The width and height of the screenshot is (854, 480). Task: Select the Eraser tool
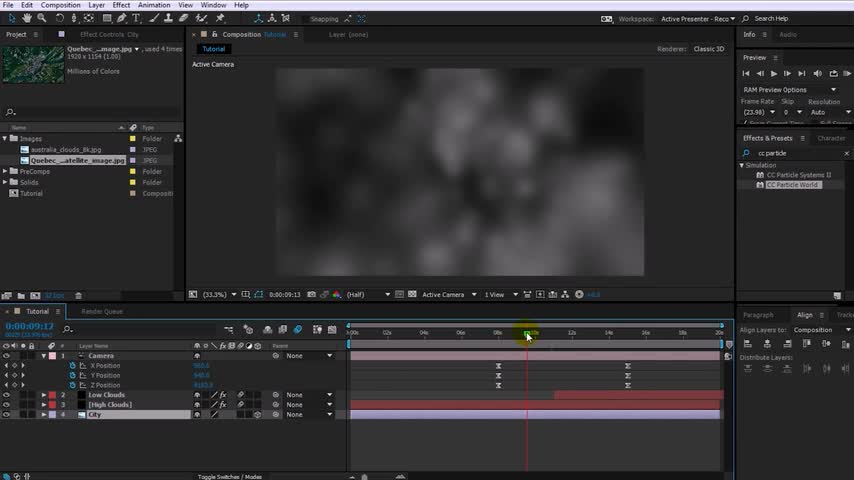[184, 19]
